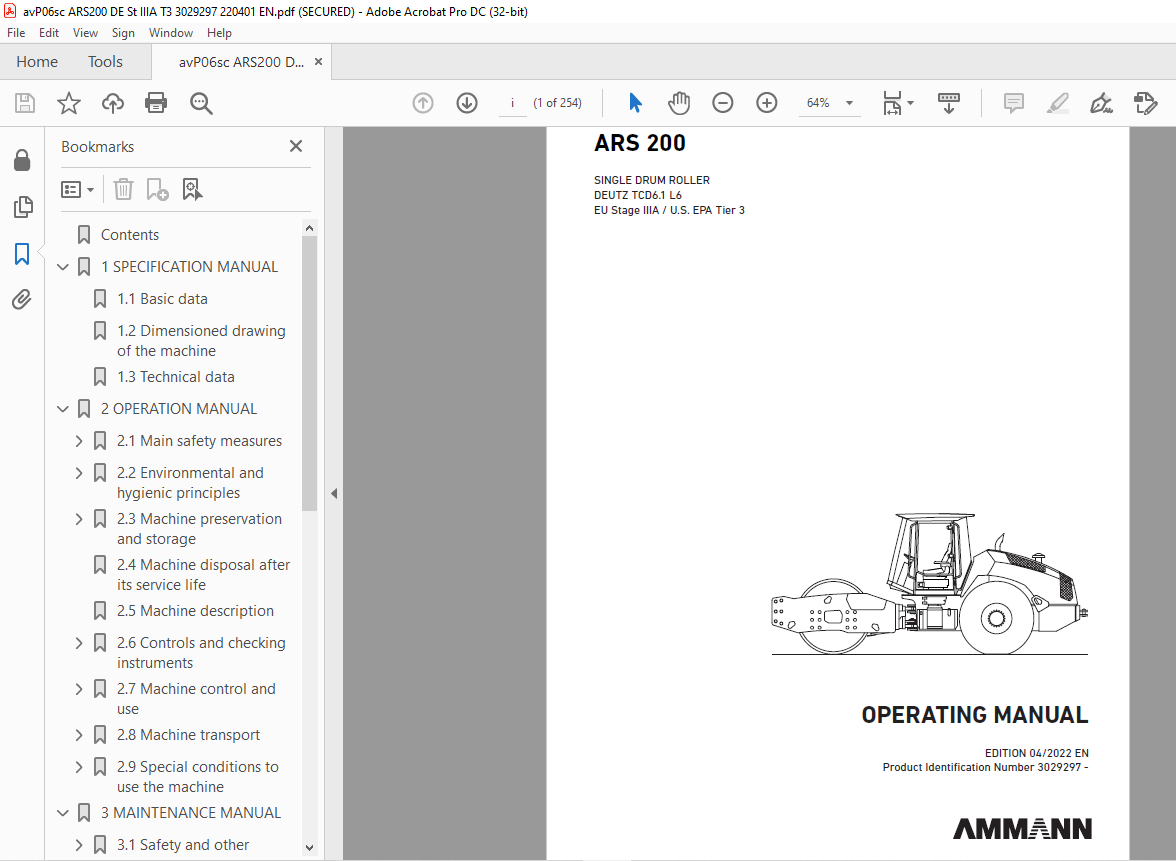Zoom in with plus icon
The image size is (1176, 861).
coord(766,103)
